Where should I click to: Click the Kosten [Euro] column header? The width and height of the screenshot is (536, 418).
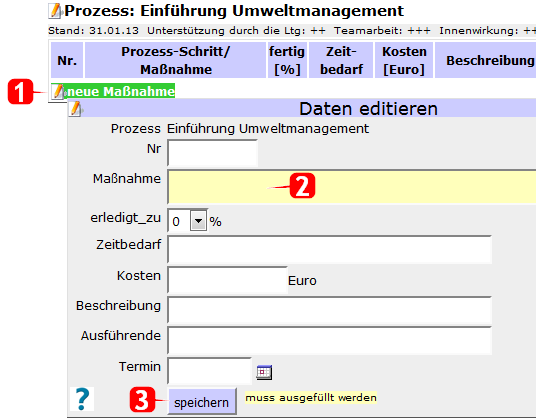(x=404, y=60)
